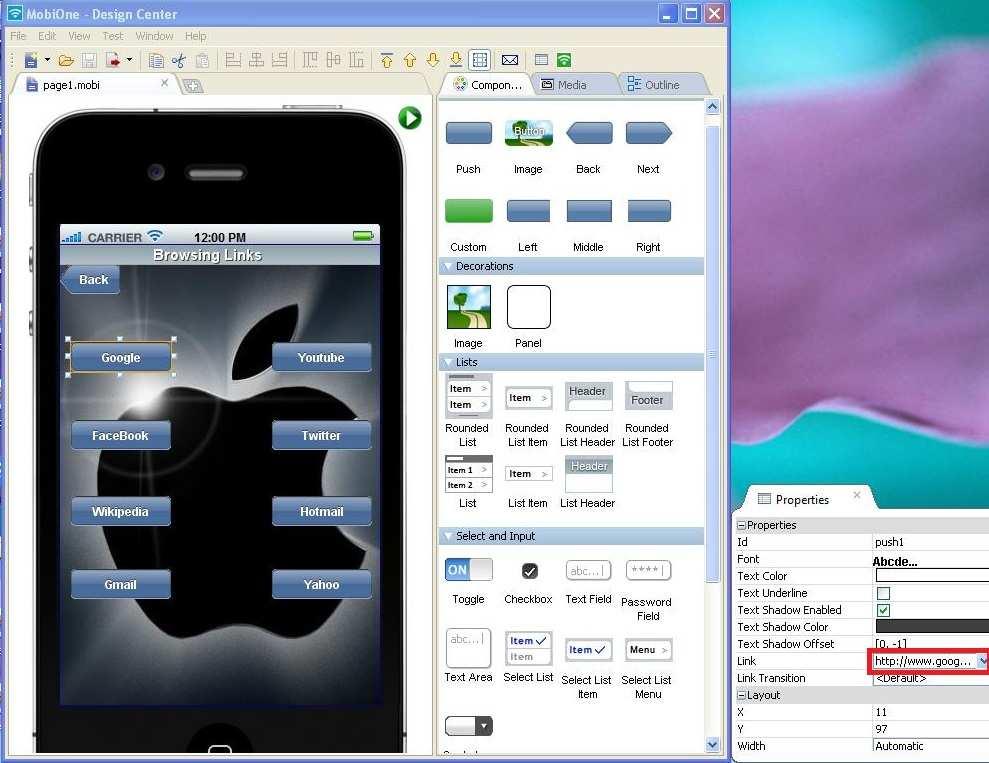Click the align top edges icon
This screenshot has height=763, width=989.
click(x=310, y=60)
